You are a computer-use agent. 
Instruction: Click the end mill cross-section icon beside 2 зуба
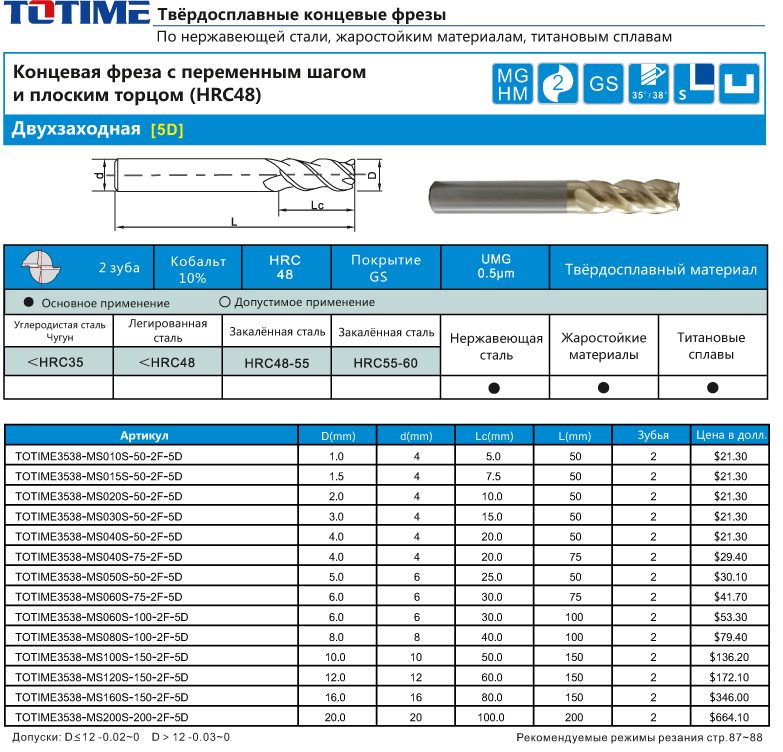(43, 266)
